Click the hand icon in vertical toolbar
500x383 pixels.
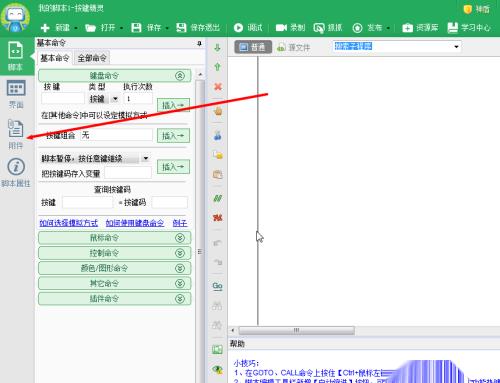click(218, 111)
